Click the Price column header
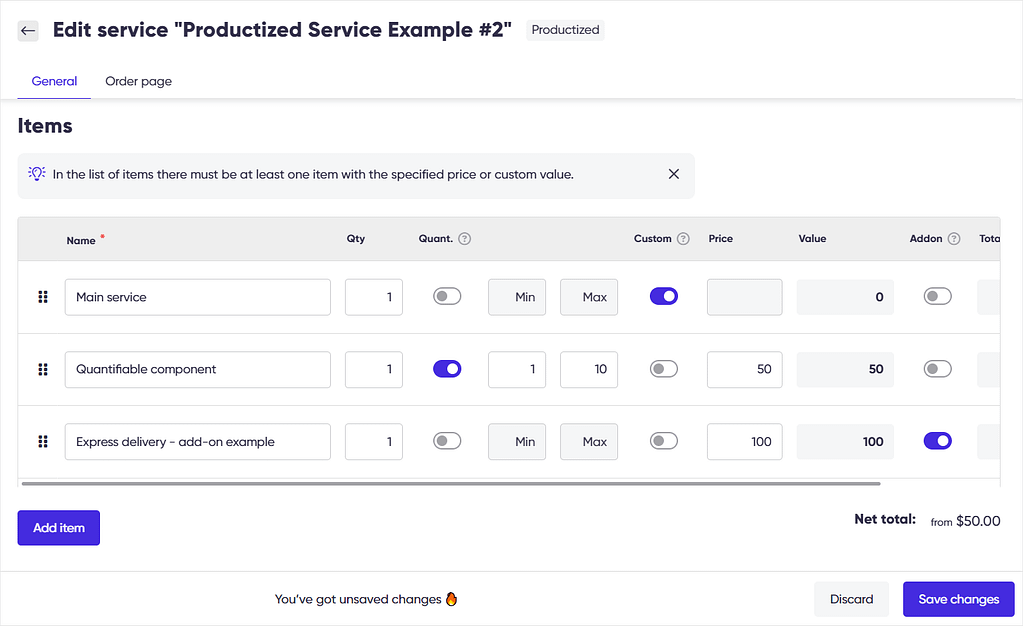The image size is (1023, 626). pyautogui.click(x=720, y=239)
